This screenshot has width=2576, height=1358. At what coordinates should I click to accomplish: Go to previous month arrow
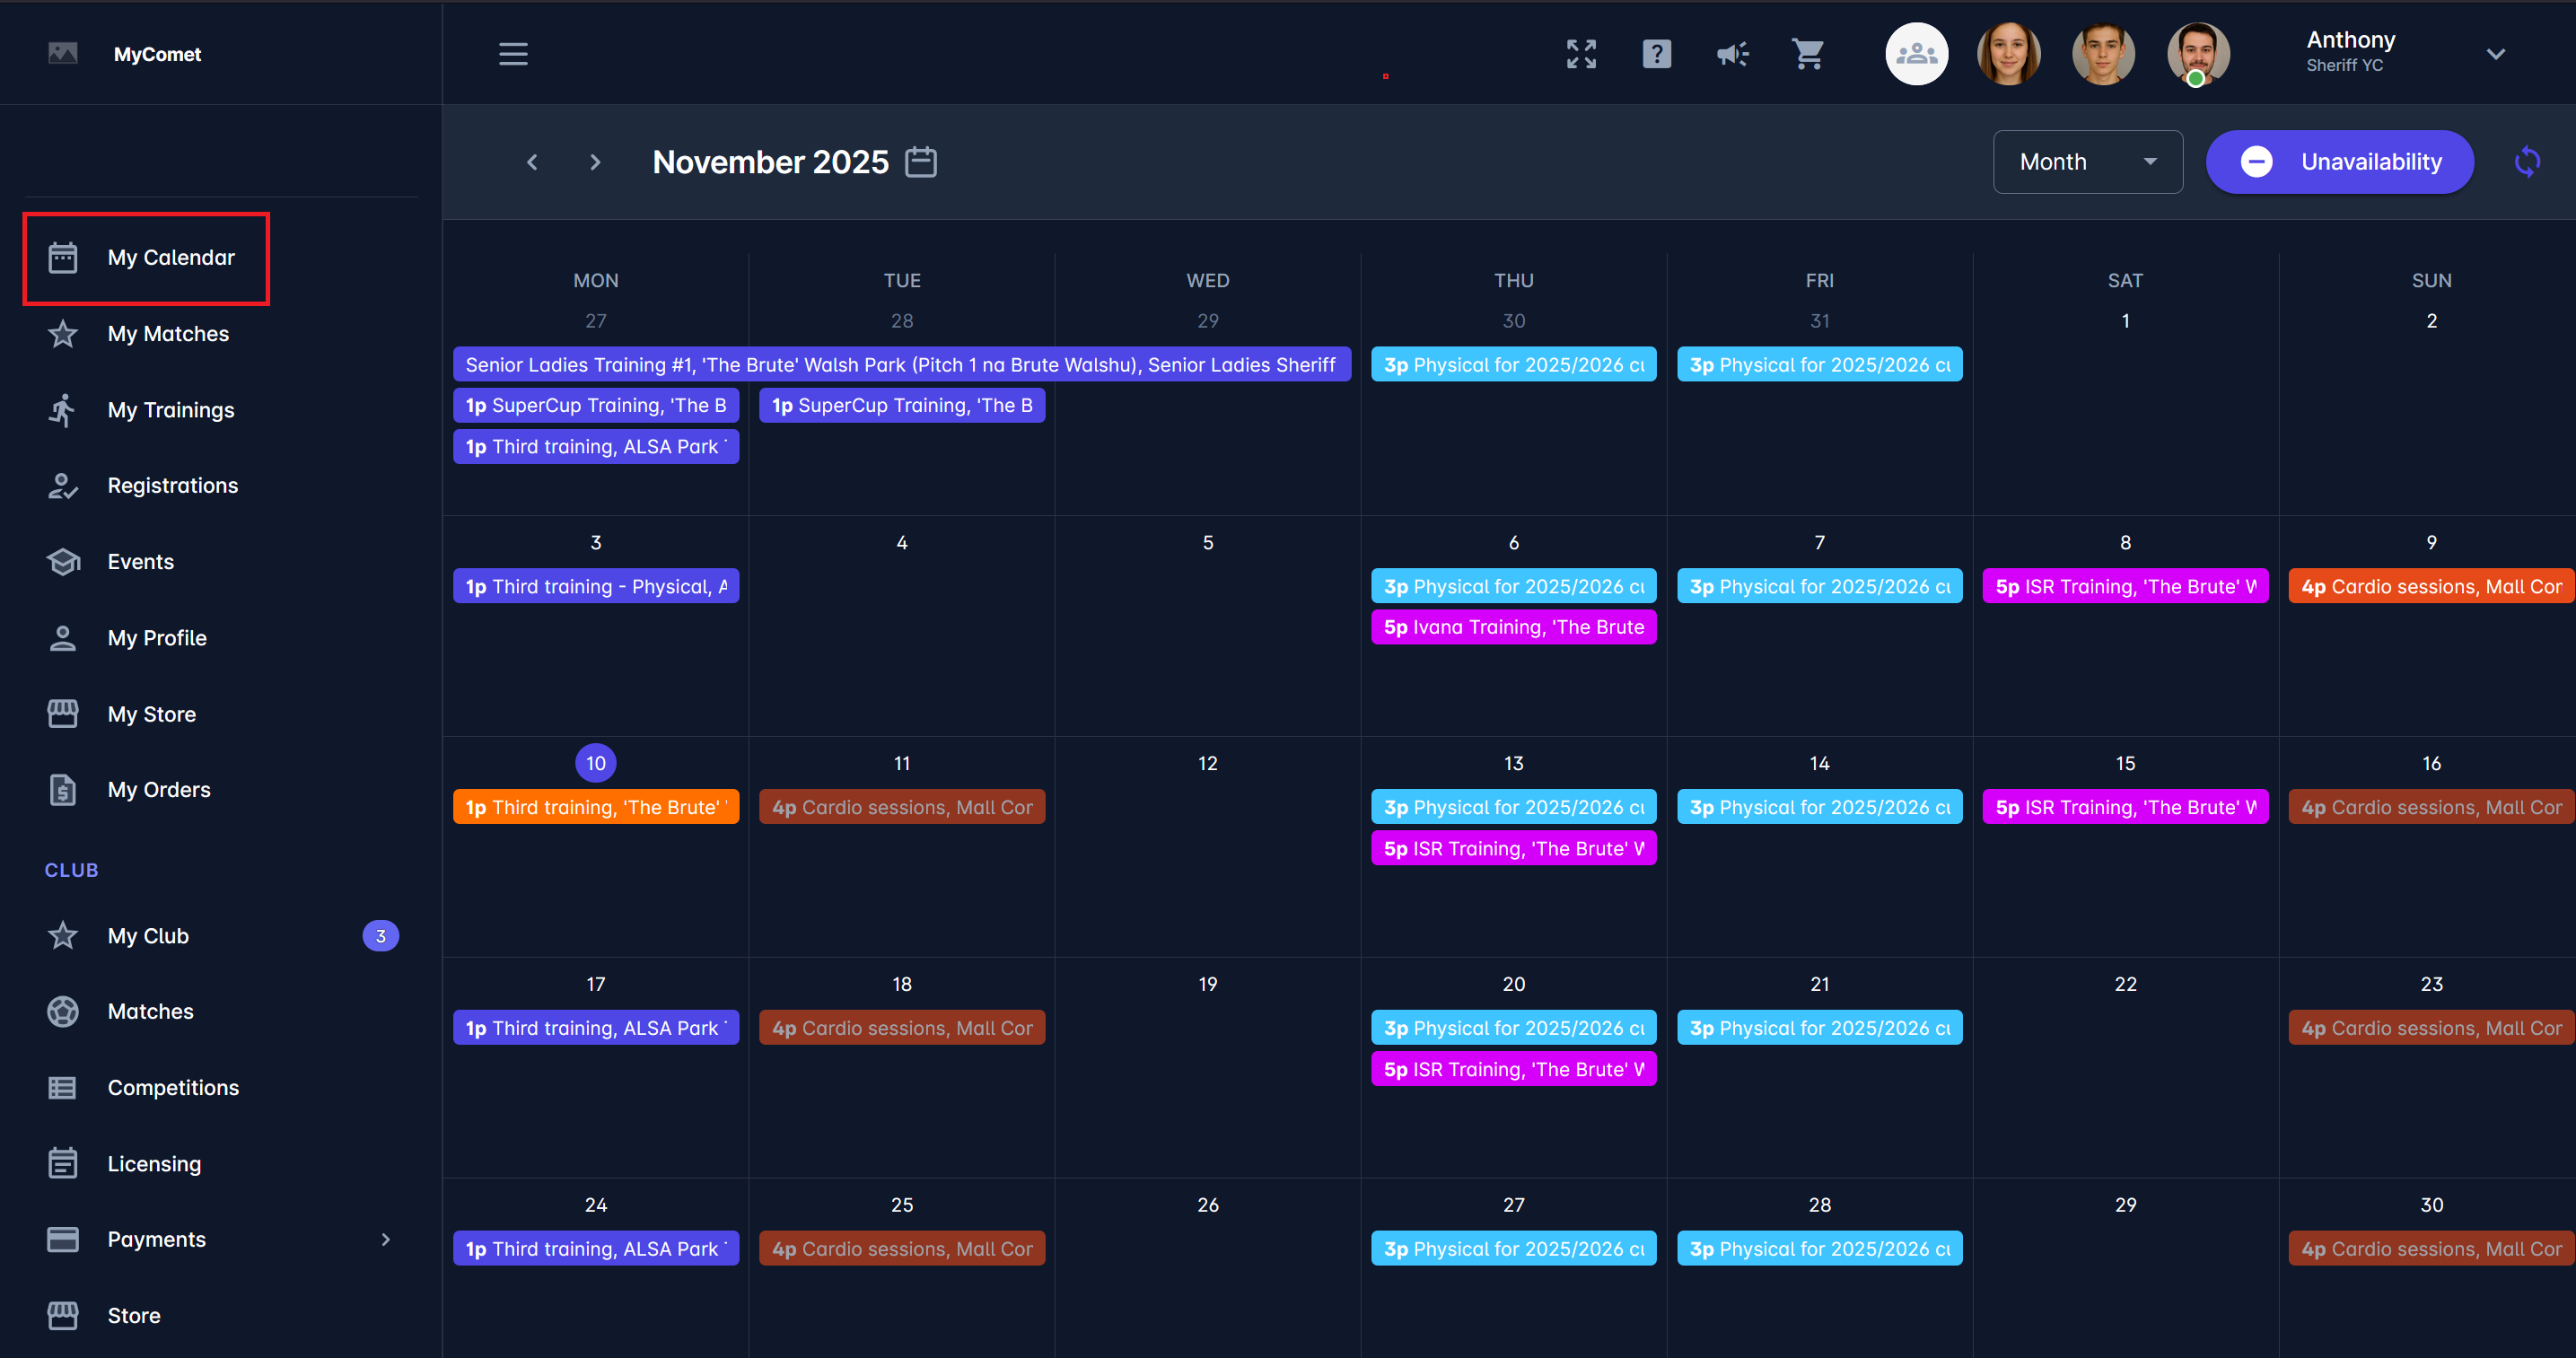pos(532,162)
